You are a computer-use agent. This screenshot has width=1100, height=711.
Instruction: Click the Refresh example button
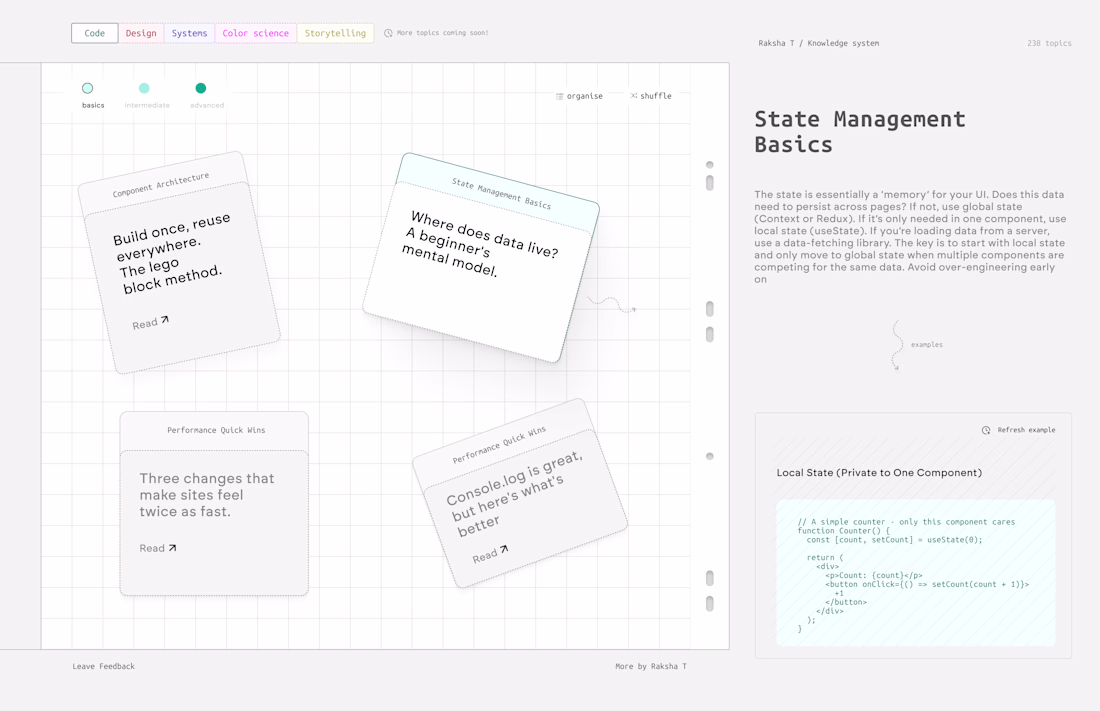pyautogui.click(x=1019, y=430)
